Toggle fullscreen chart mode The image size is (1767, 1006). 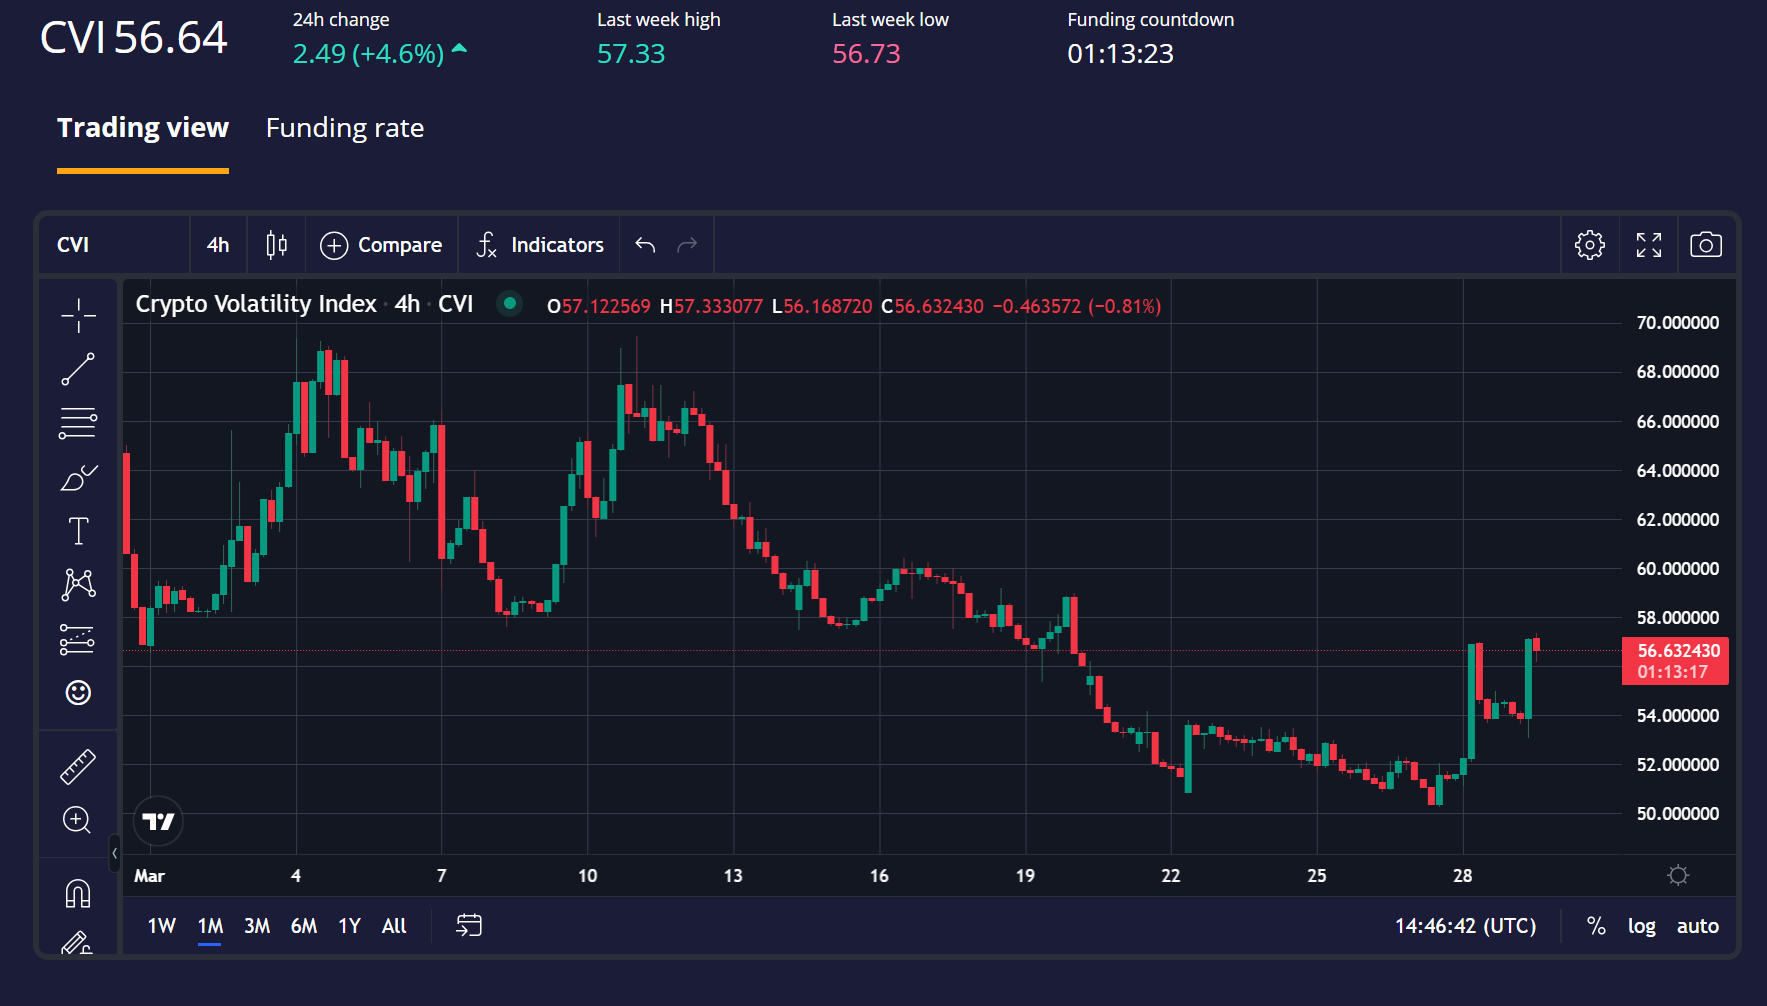[x=1648, y=245]
